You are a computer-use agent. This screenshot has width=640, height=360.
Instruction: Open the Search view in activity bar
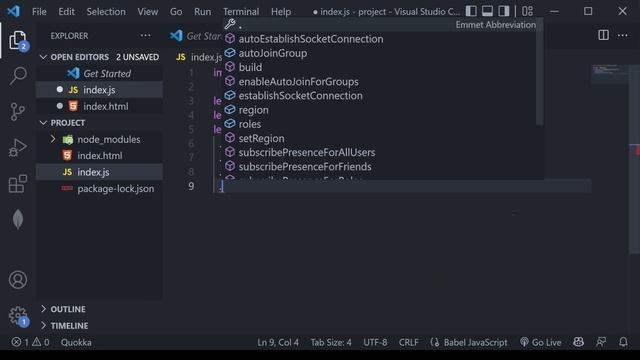(18, 76)
